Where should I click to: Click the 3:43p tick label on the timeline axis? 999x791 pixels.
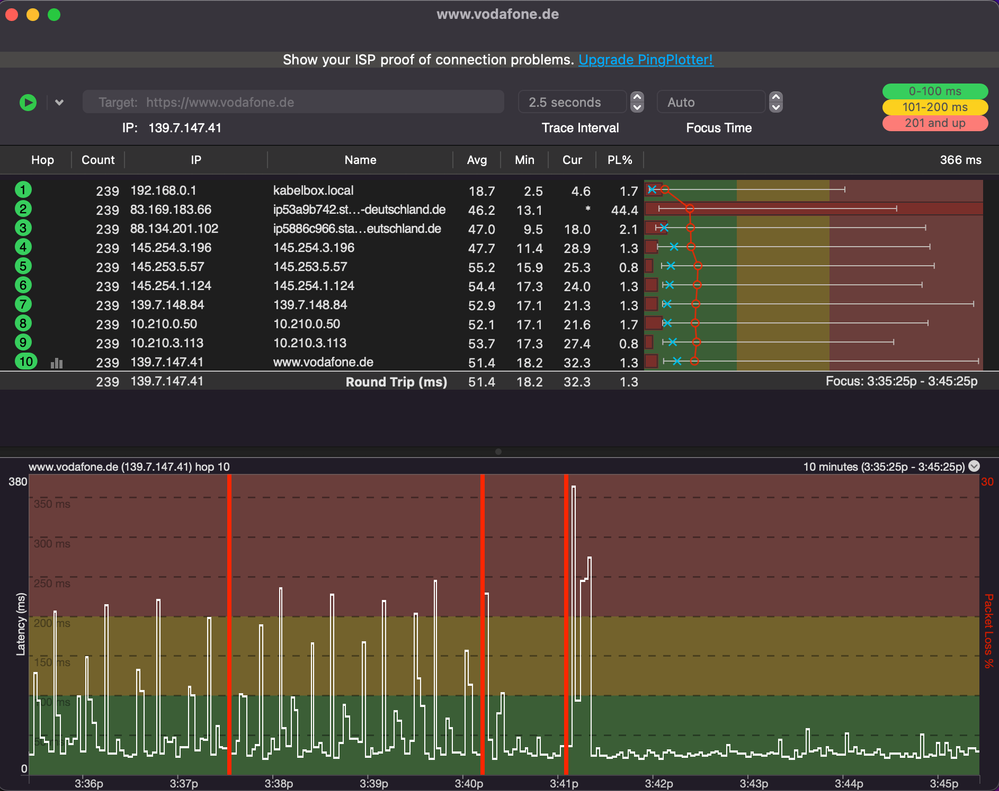pos(754,783)
